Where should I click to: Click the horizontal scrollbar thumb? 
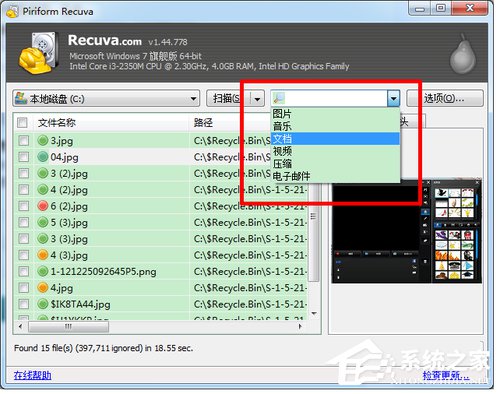(x=68, y=326)
